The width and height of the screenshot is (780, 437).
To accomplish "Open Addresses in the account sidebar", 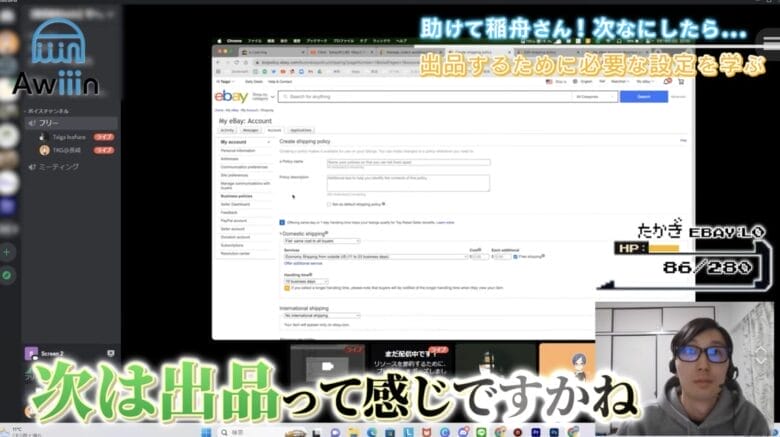I will (x=229, y=159).
